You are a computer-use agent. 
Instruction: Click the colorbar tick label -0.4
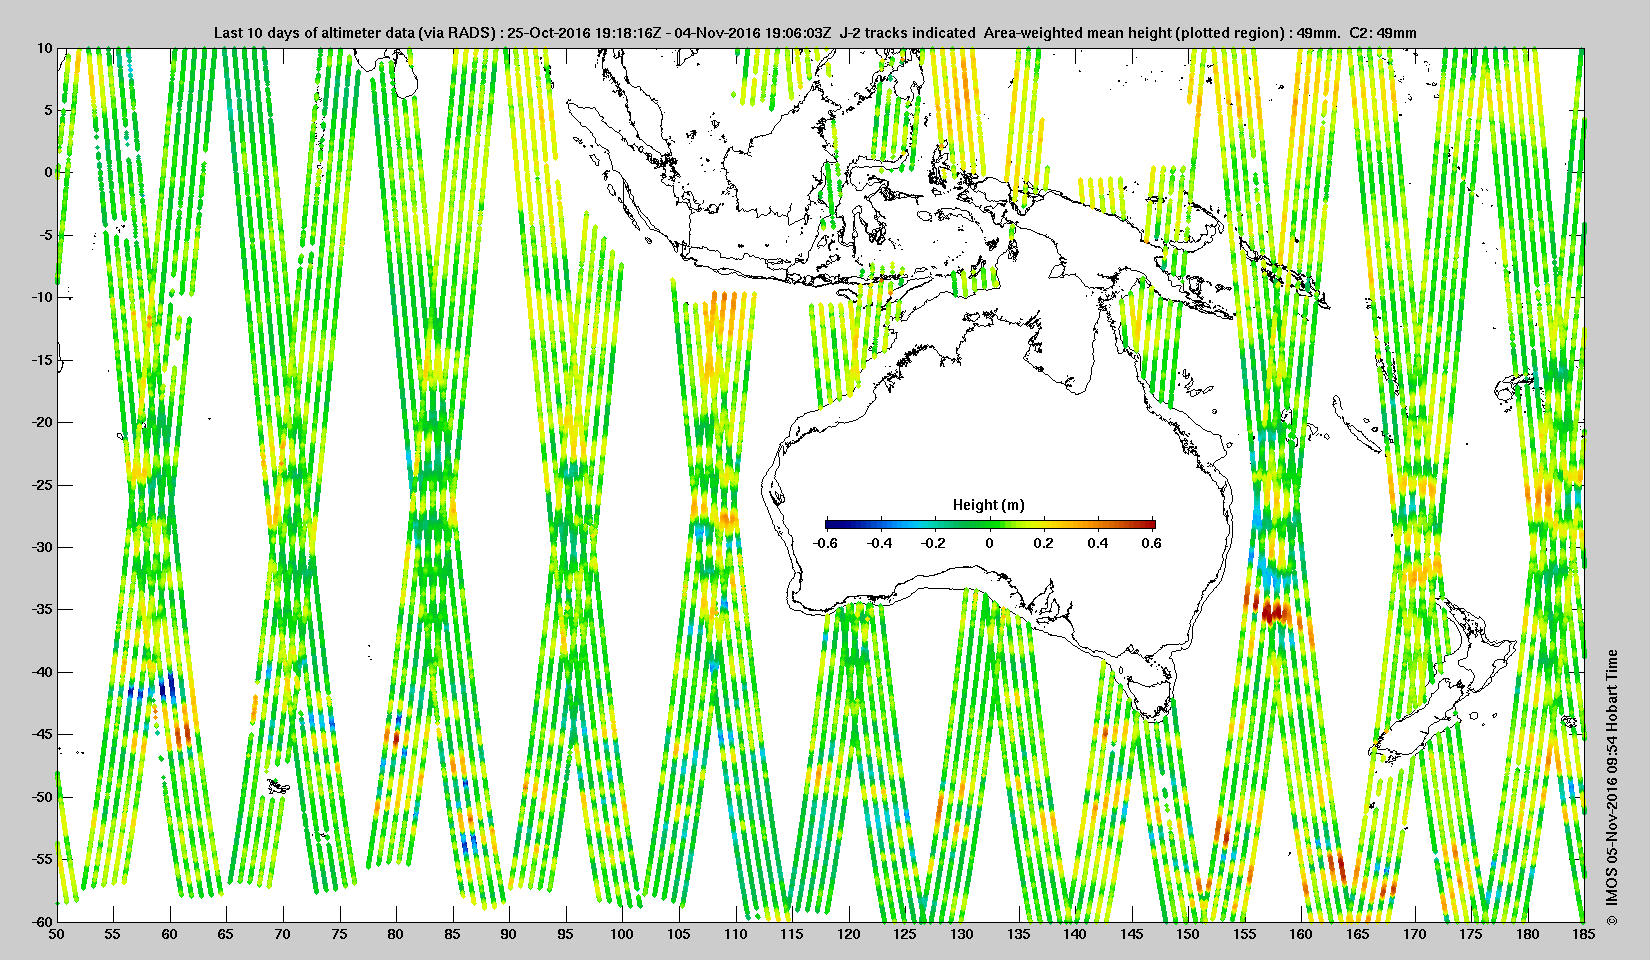(x=879, y=544)
